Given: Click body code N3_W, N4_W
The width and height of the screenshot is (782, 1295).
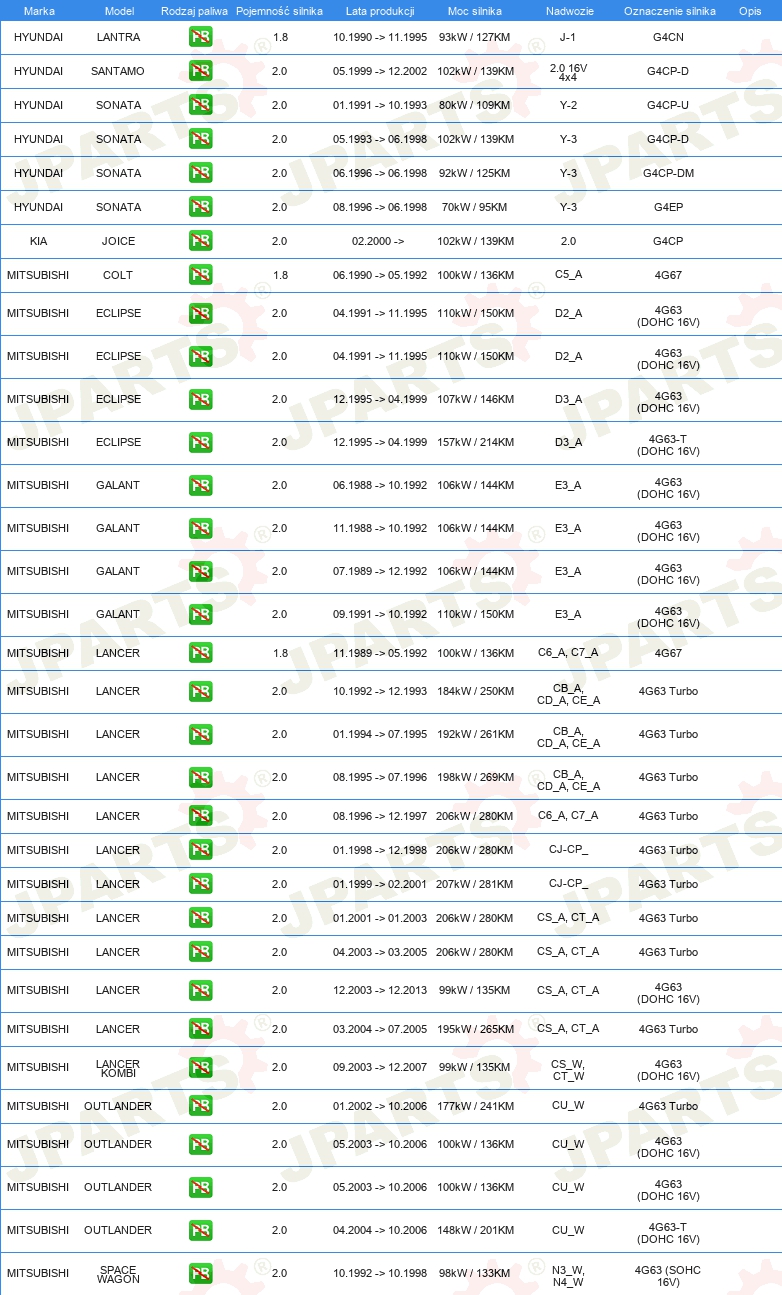Looking at the screenshot, I should pyautogui.click(x=568, y=1274).
